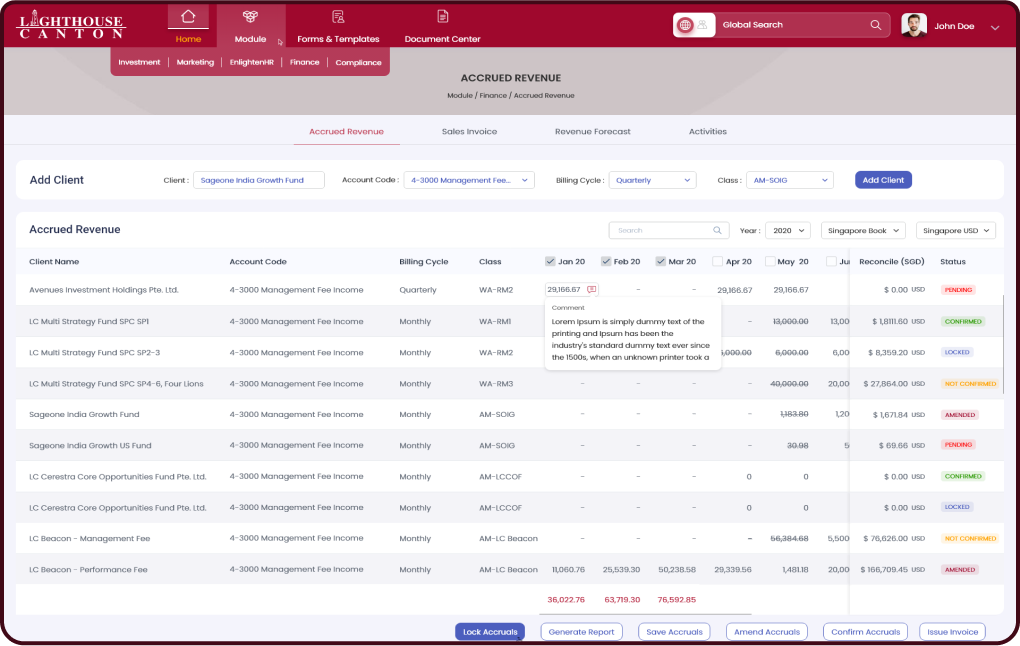Screen dimensions: 1020x646
Task: Click CONFIRMED status for LC Multi Strategy SP1
Action: (x=963, y=321)
